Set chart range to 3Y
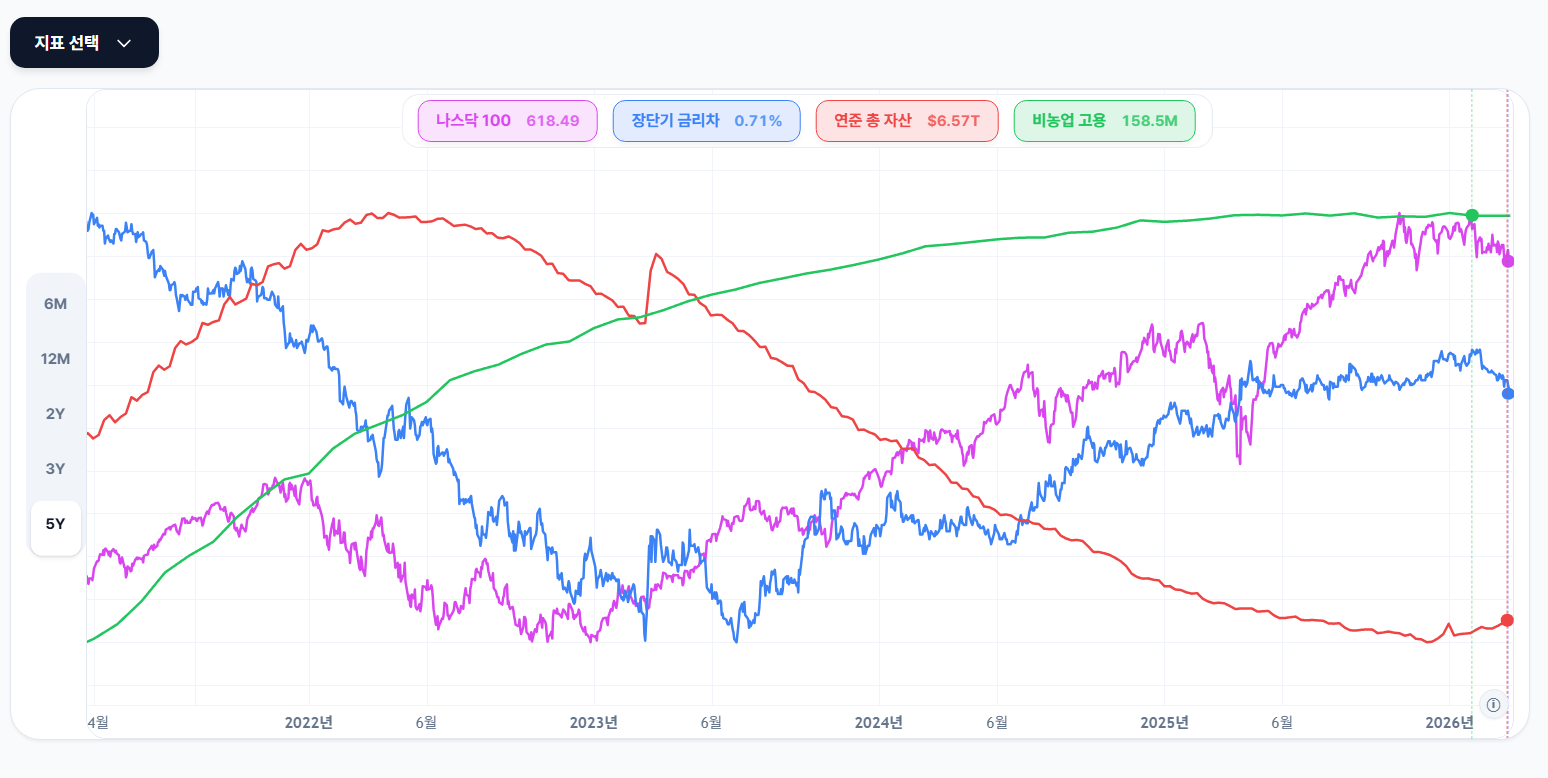This screenshot has width=1548, height=778. coord(56,469)
